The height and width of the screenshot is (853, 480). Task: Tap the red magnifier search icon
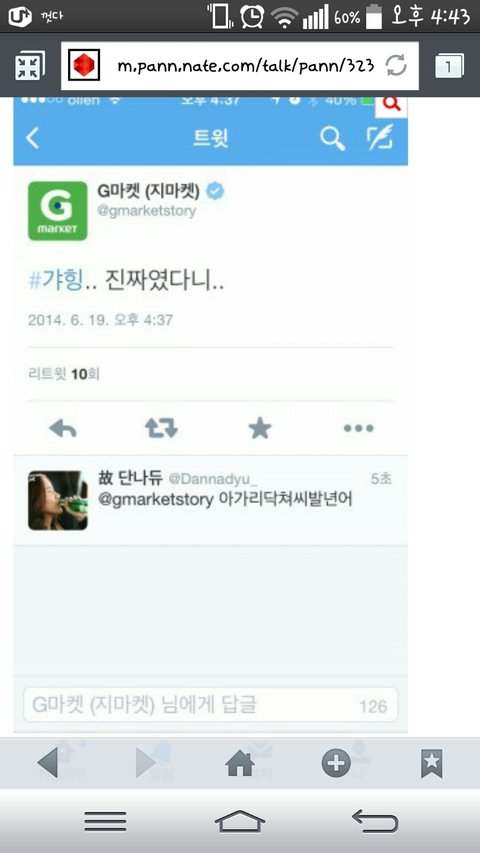[x=392, y=104]
